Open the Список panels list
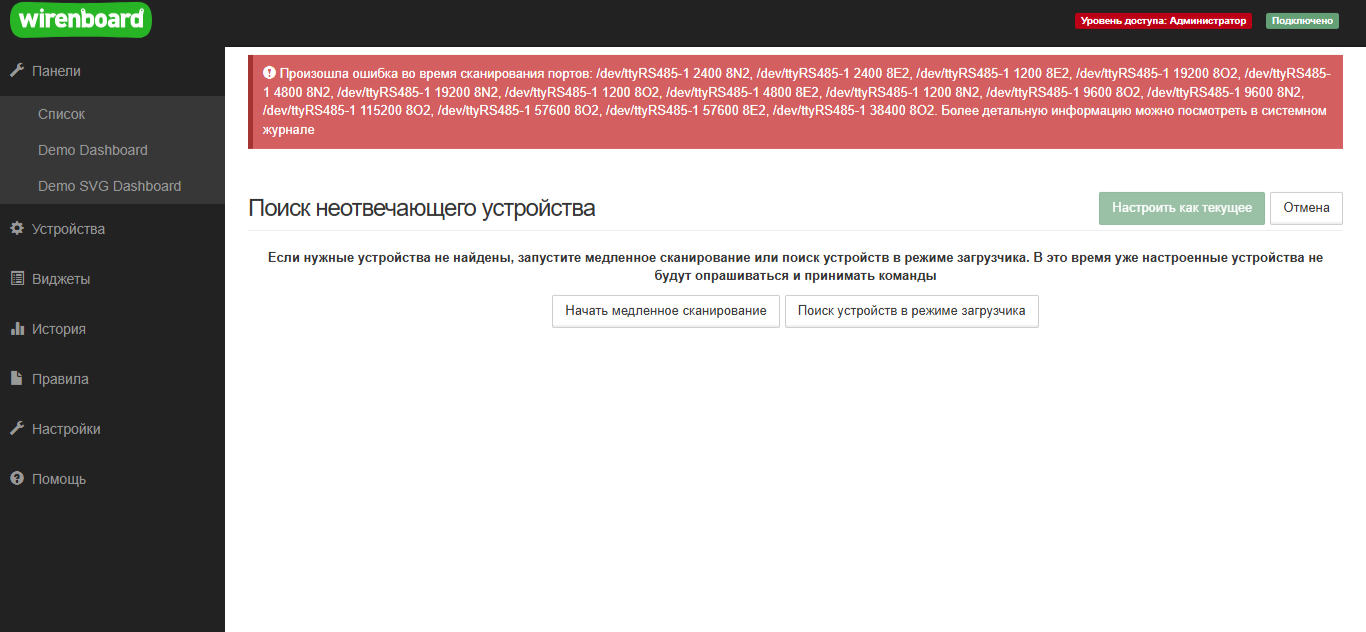Viewport: 1366px width, 632px height. click(61, 114)
